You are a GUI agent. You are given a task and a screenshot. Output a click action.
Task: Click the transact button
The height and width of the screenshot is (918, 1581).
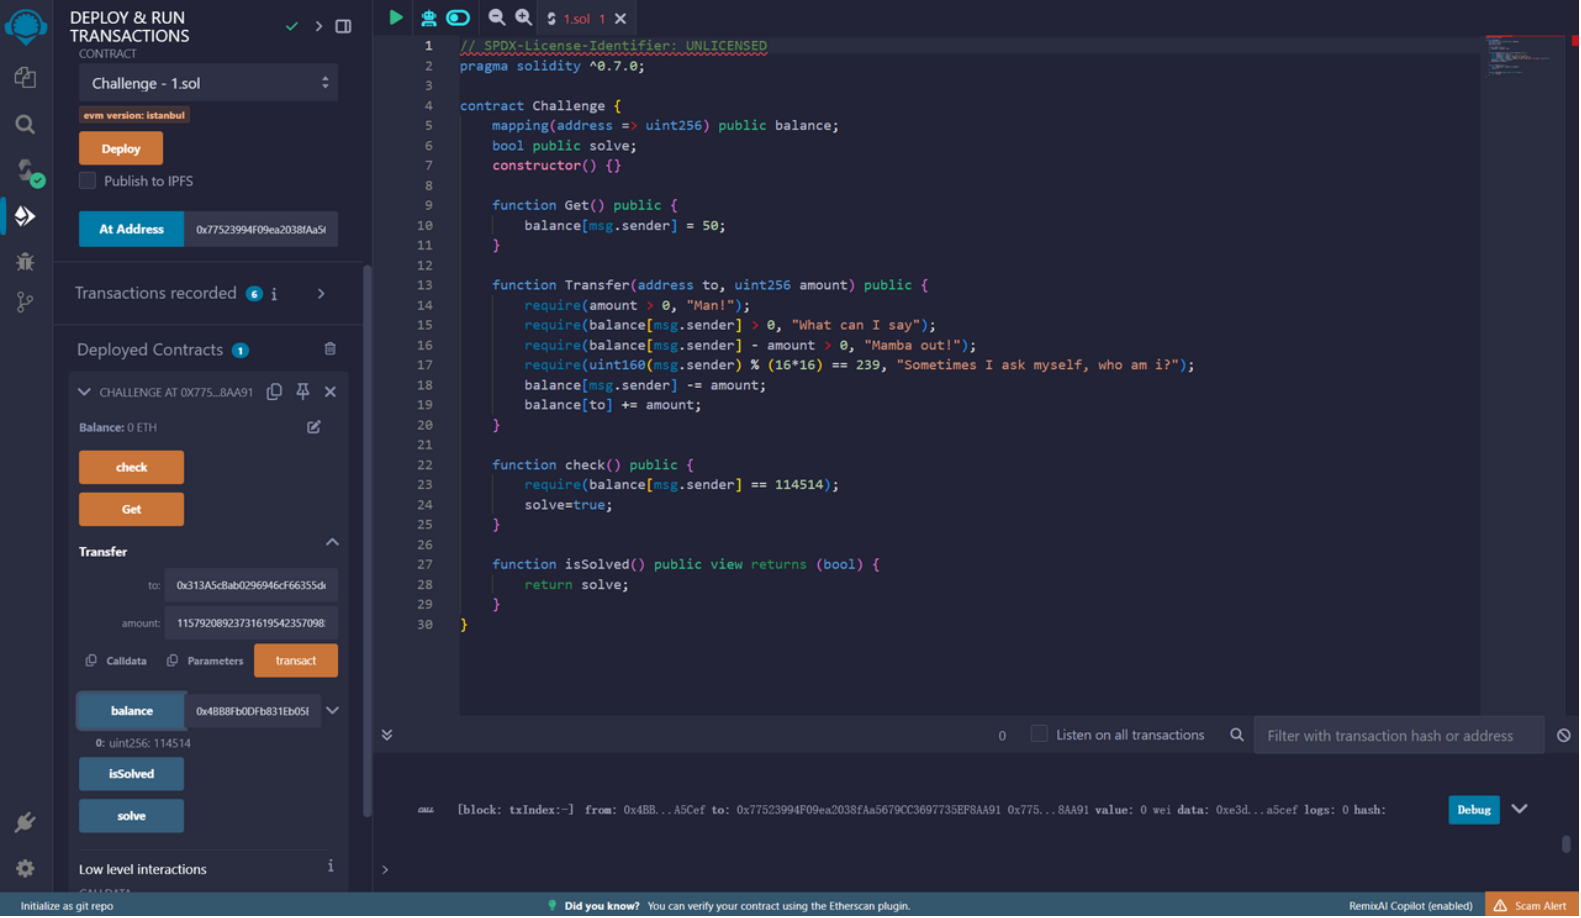tap(296, 662)
